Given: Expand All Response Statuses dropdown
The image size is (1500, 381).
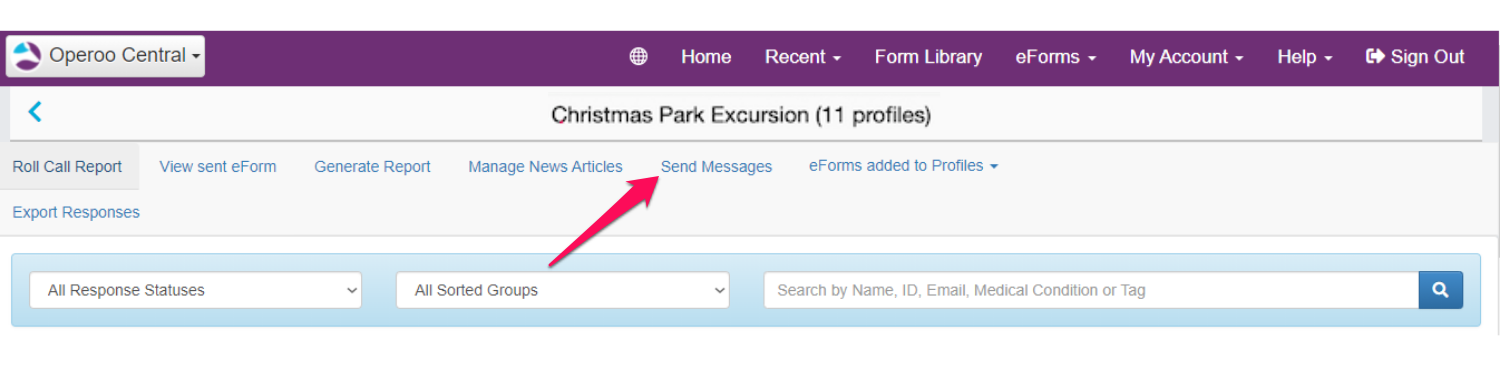Looking at the screenshot, I should (x=196, y=290).
